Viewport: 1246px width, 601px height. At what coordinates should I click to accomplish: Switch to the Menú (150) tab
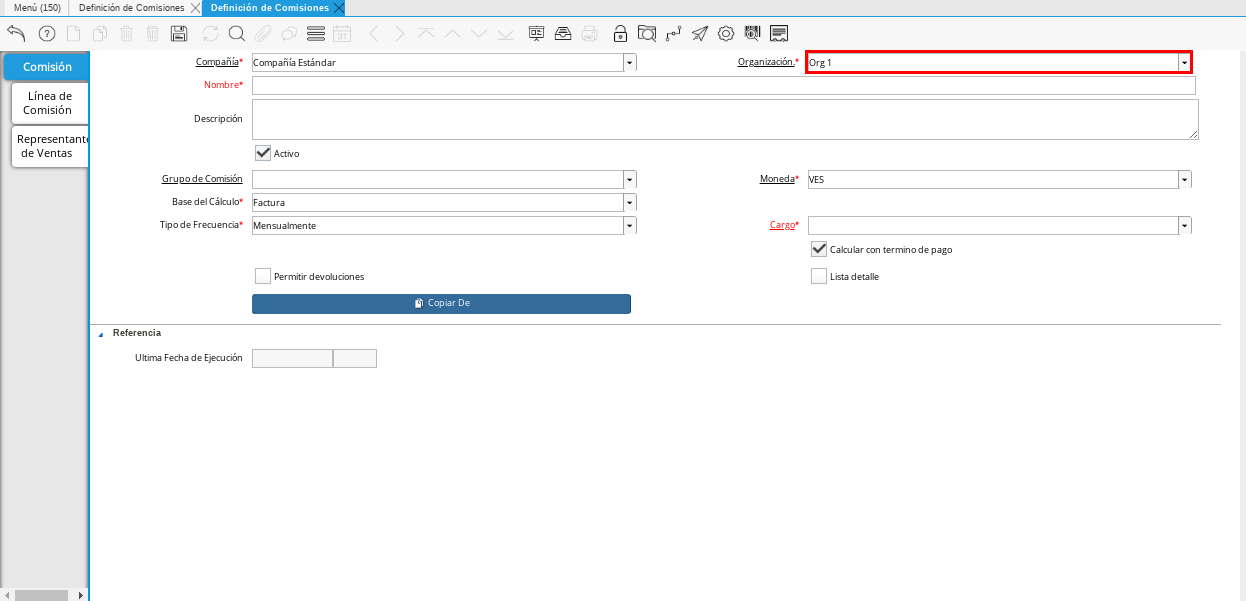coord(37,7)
